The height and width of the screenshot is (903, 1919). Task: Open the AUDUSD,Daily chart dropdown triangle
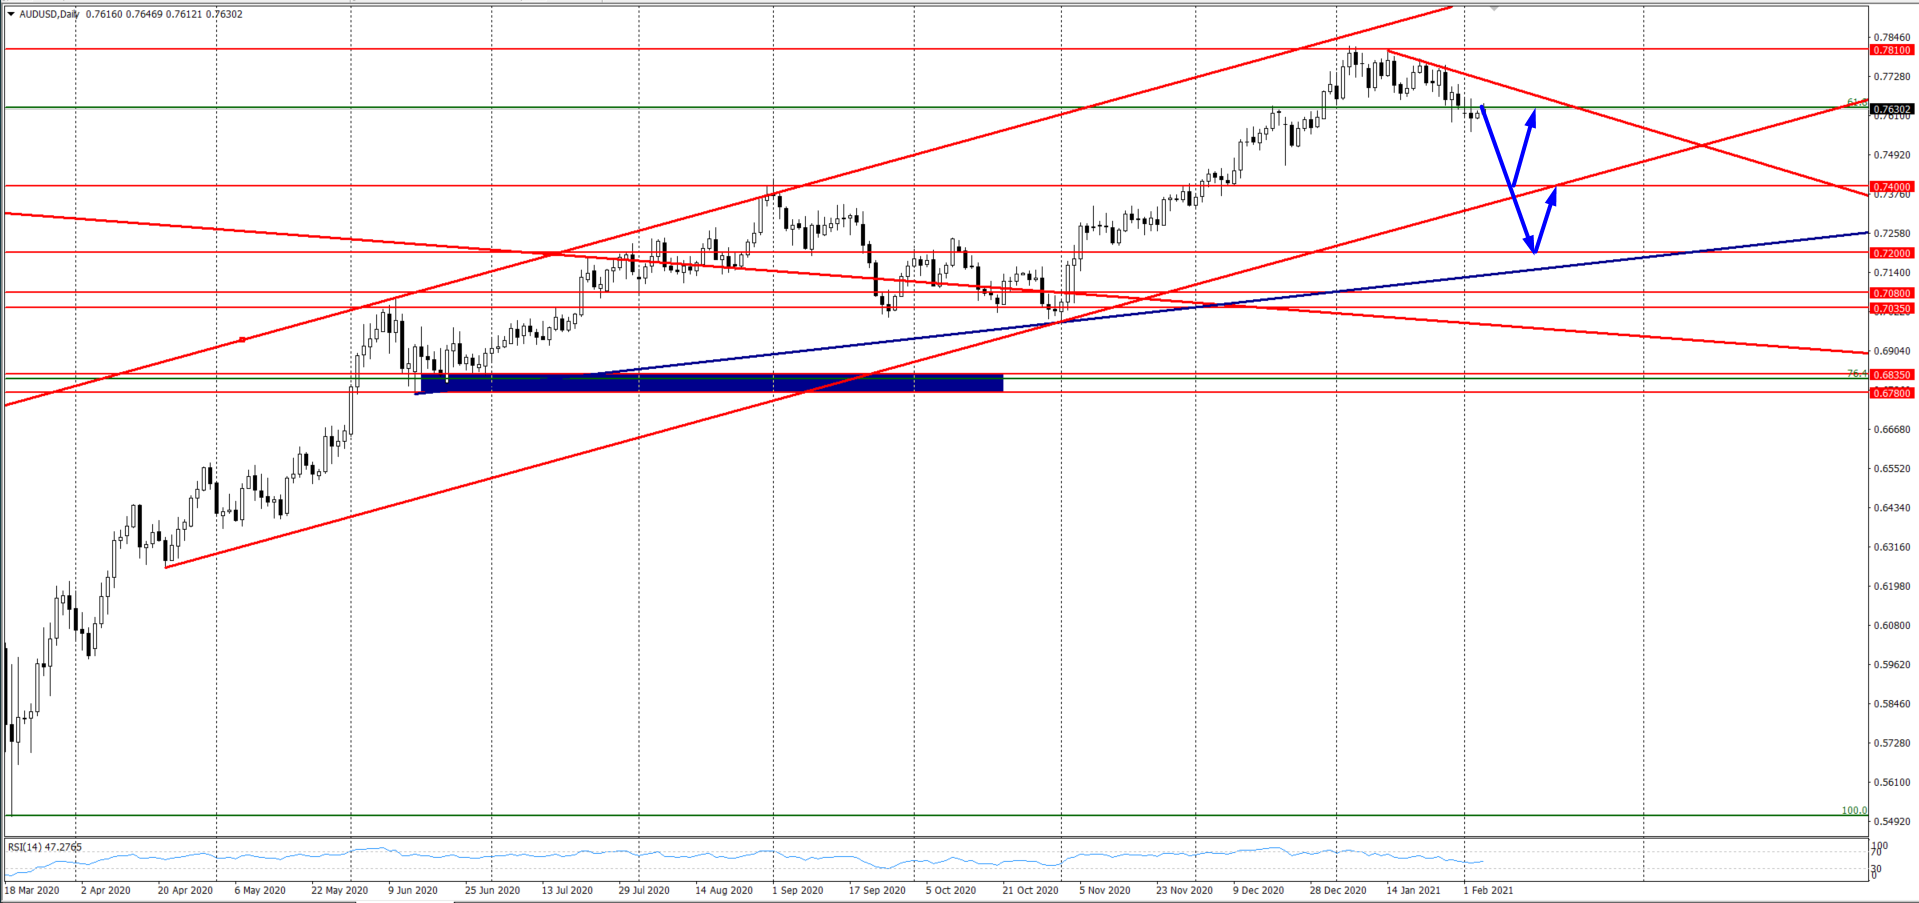point(11,14)
